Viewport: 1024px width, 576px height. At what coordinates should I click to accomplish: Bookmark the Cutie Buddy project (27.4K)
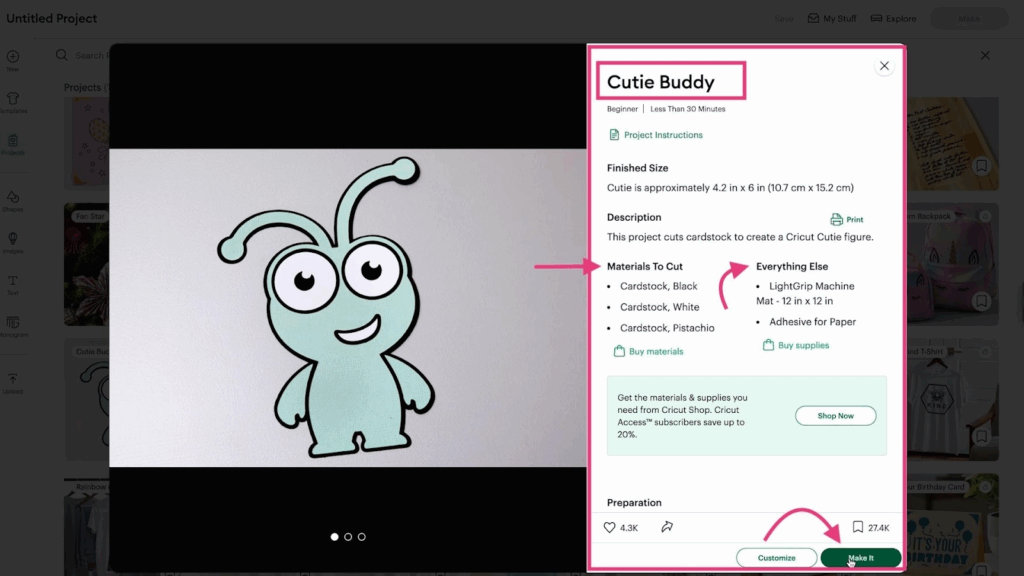[857, 526]
